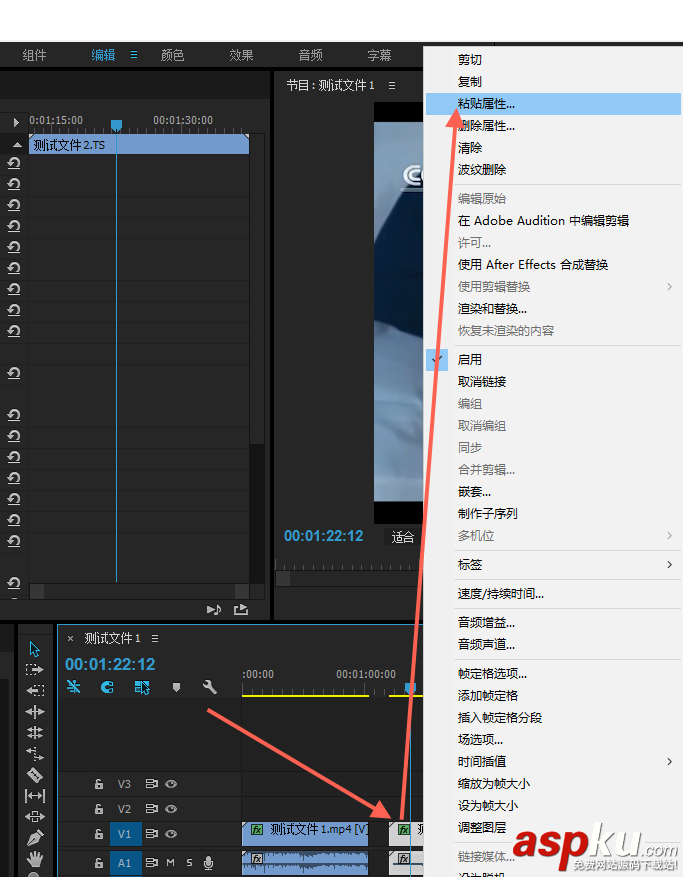683x877 pixels.
Task: Add a marker in timeline
Action: [x=176, y=687]
